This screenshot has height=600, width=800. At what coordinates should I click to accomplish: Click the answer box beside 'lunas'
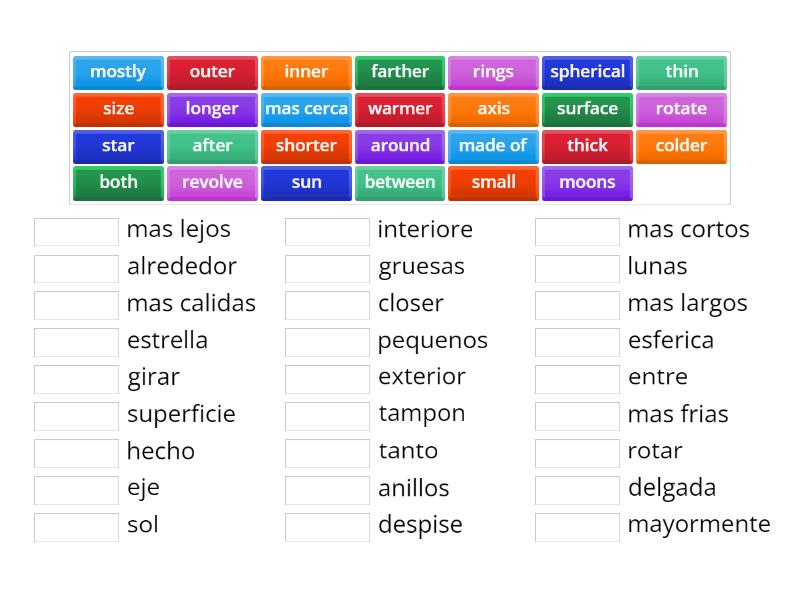click(577, 267)
